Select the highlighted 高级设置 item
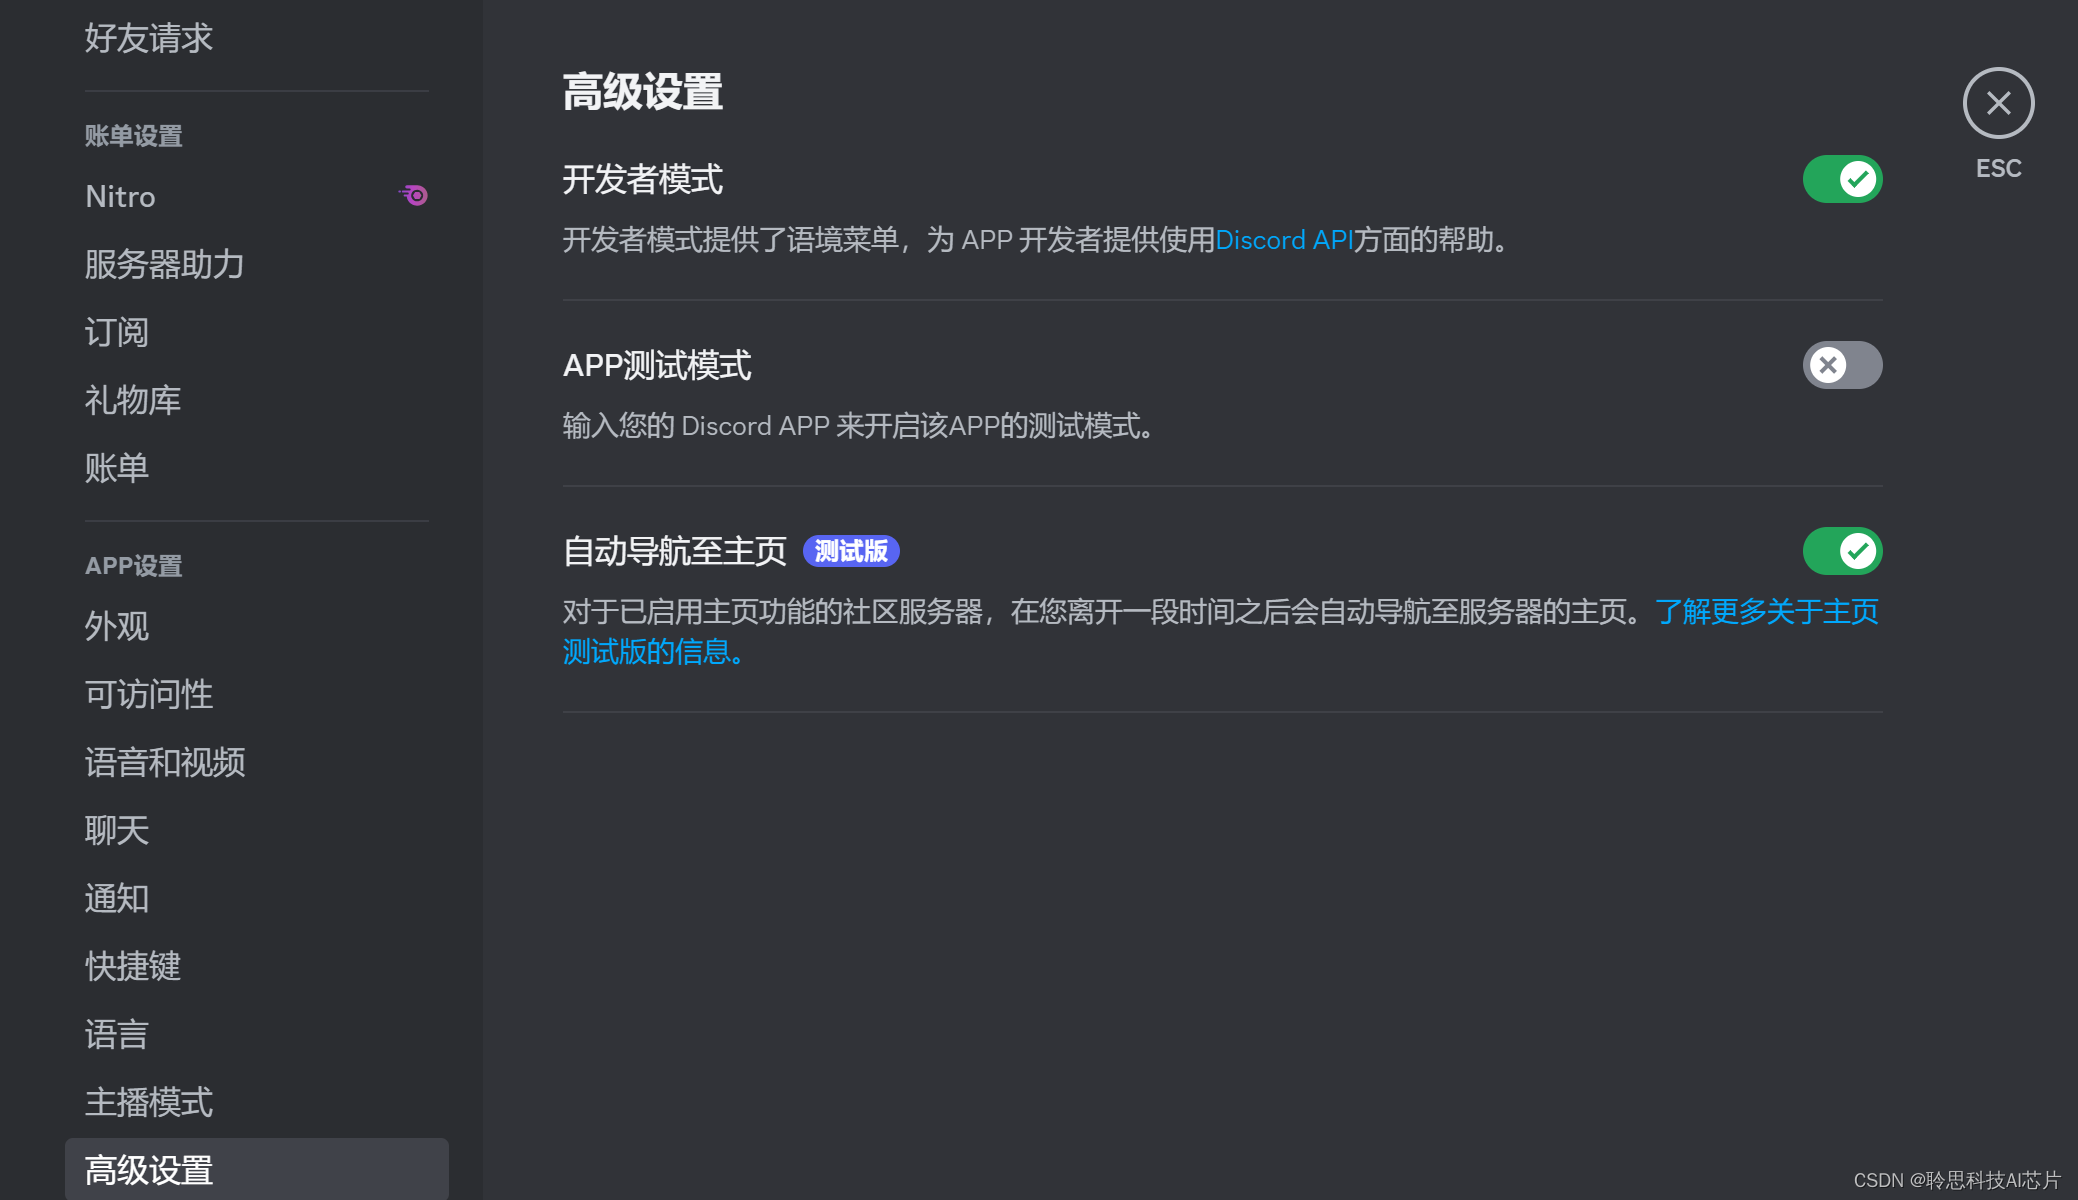This screenshot has width=2078, height=1200. (x=257, y=1169)
